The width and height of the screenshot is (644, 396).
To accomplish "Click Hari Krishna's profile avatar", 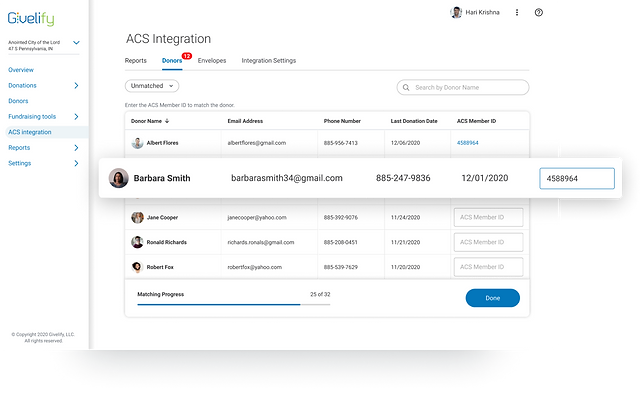I will [456, 12].
